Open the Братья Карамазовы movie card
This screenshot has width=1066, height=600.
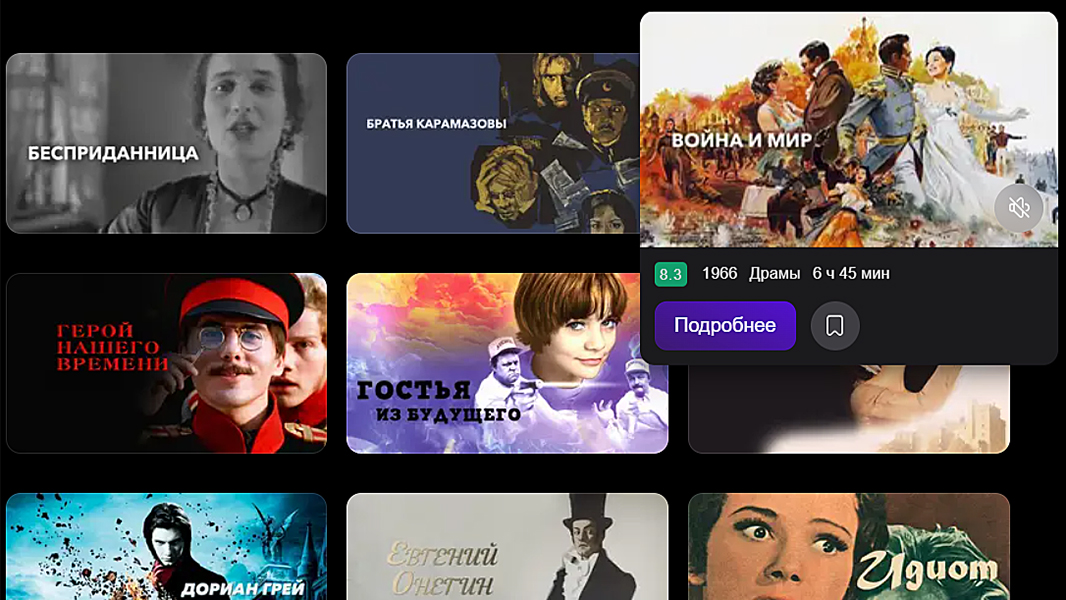pos(493,143)
